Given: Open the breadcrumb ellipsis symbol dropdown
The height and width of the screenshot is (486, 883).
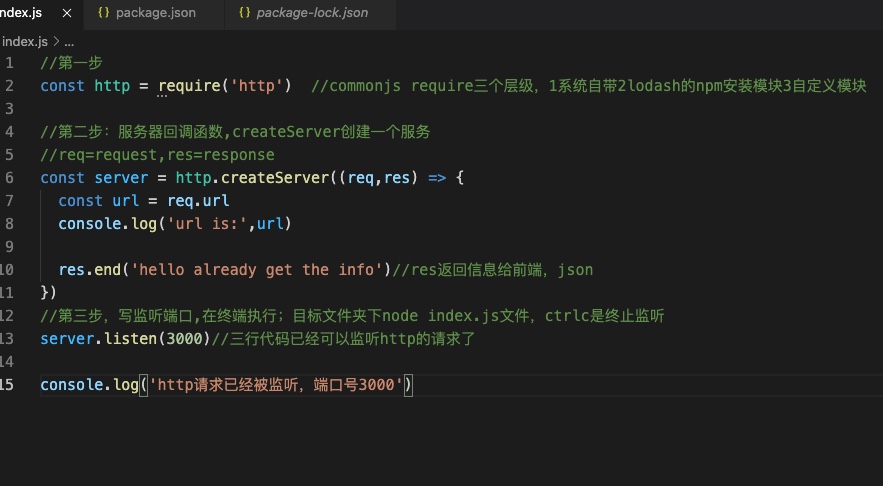Looking at the screenshot, I should (x=70, y=41).
